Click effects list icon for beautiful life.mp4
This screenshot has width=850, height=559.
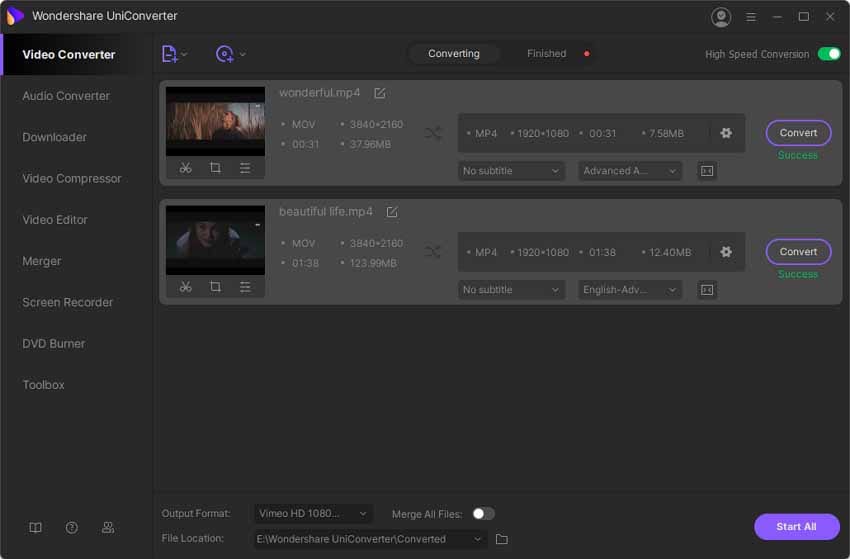[245, 287]
